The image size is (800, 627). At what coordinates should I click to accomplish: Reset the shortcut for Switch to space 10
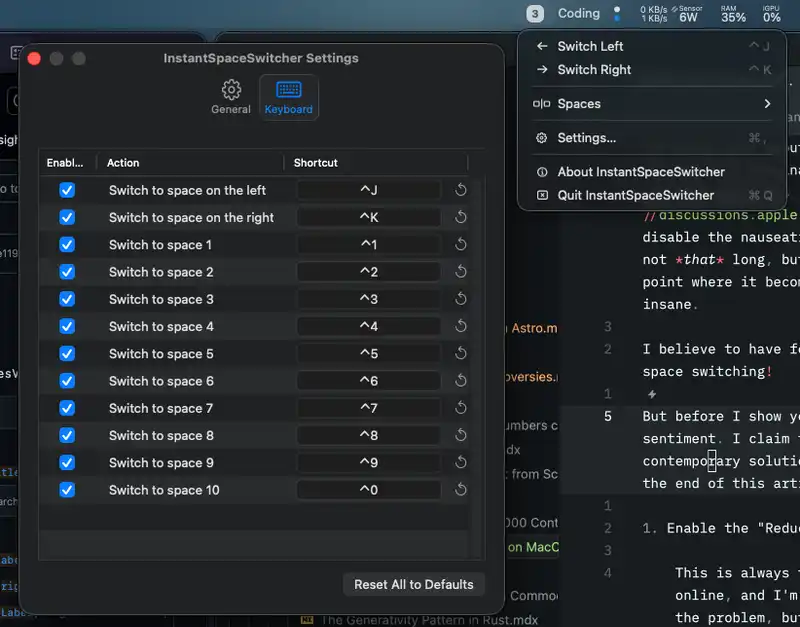(x=461, y=490)
